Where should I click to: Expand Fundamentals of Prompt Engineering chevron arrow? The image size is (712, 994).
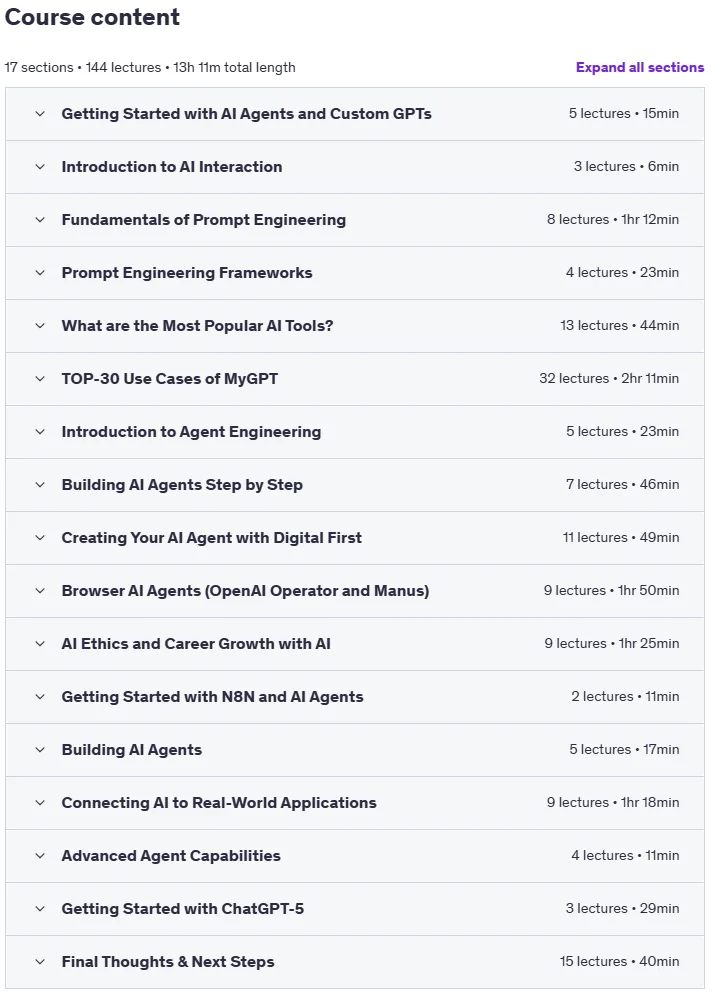coord(40,220)
